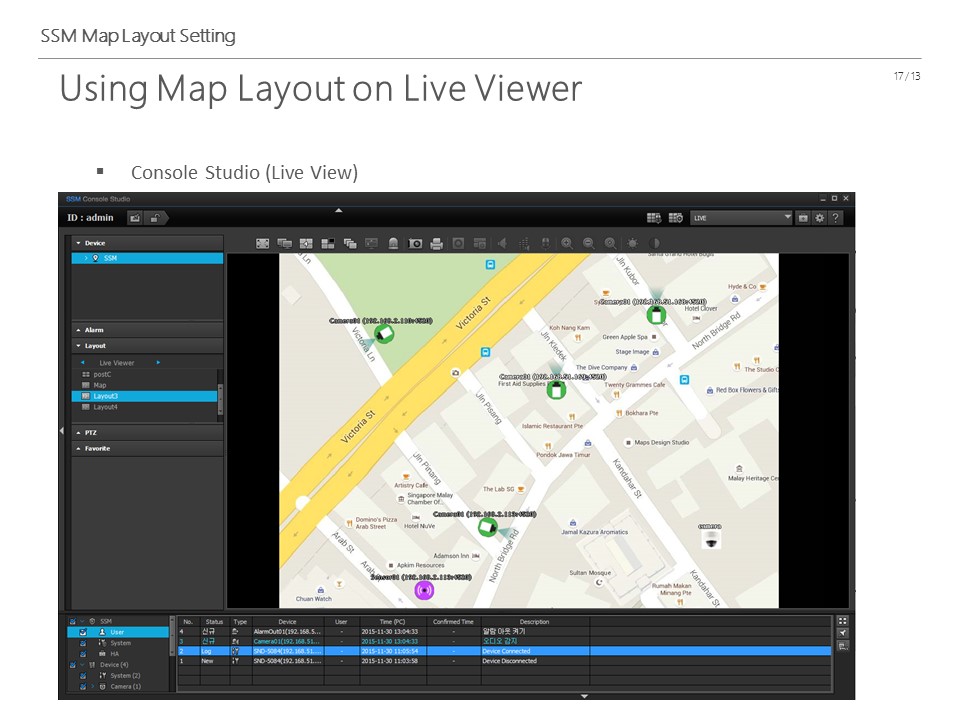
Task: Click the grid icon right of event list
Action: coord(843,621)
